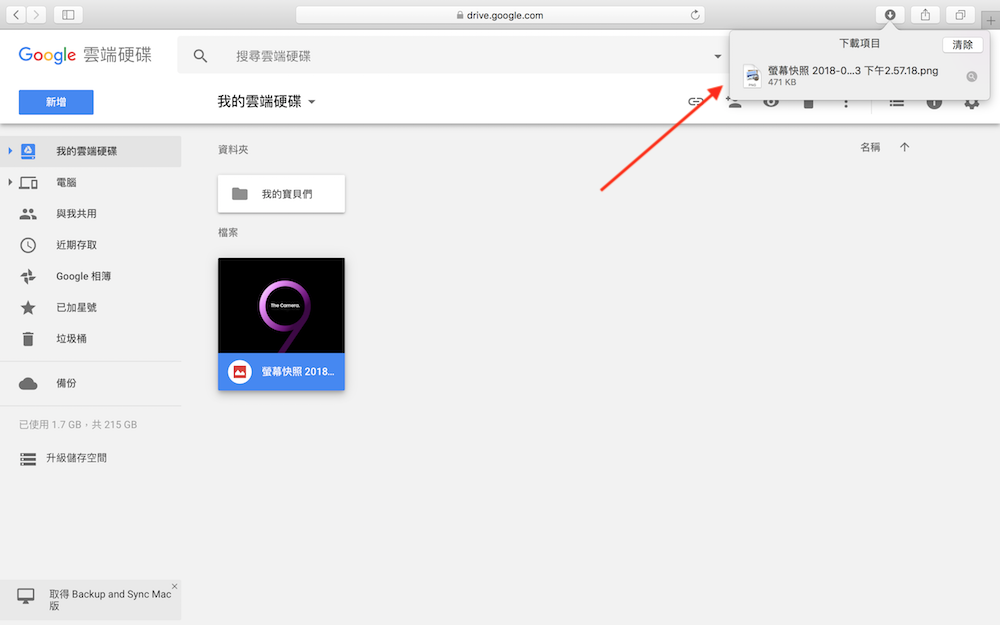Click the monitor icon in Backup banner
Screen dimensions: 1000x625
pyautogui.click(x=26, y=596)
